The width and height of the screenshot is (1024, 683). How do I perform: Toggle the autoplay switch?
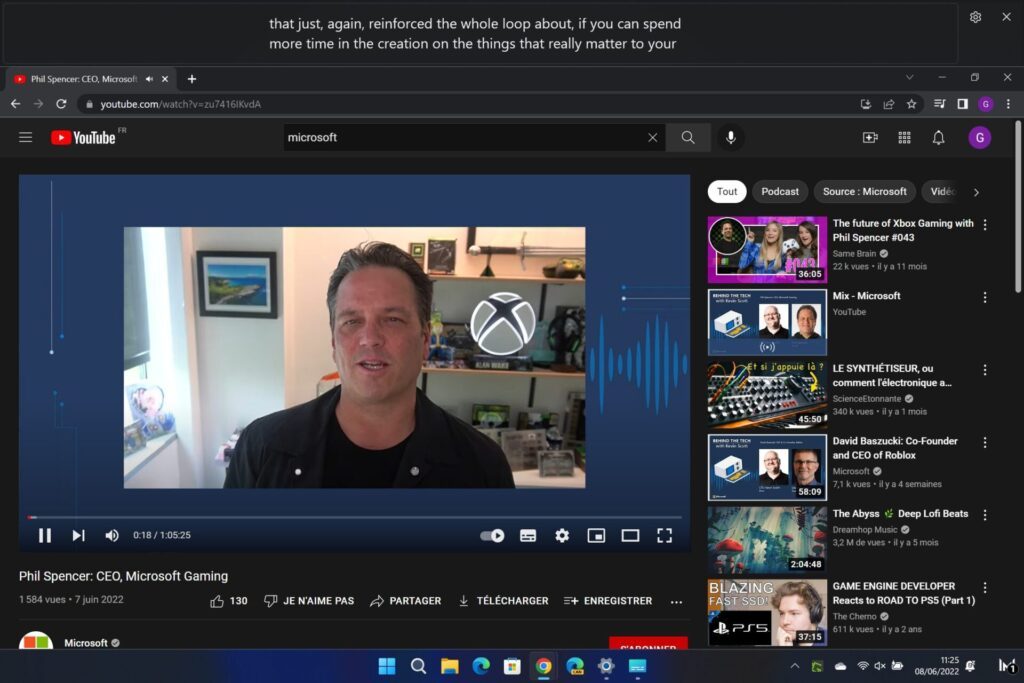tap(492, 535)
